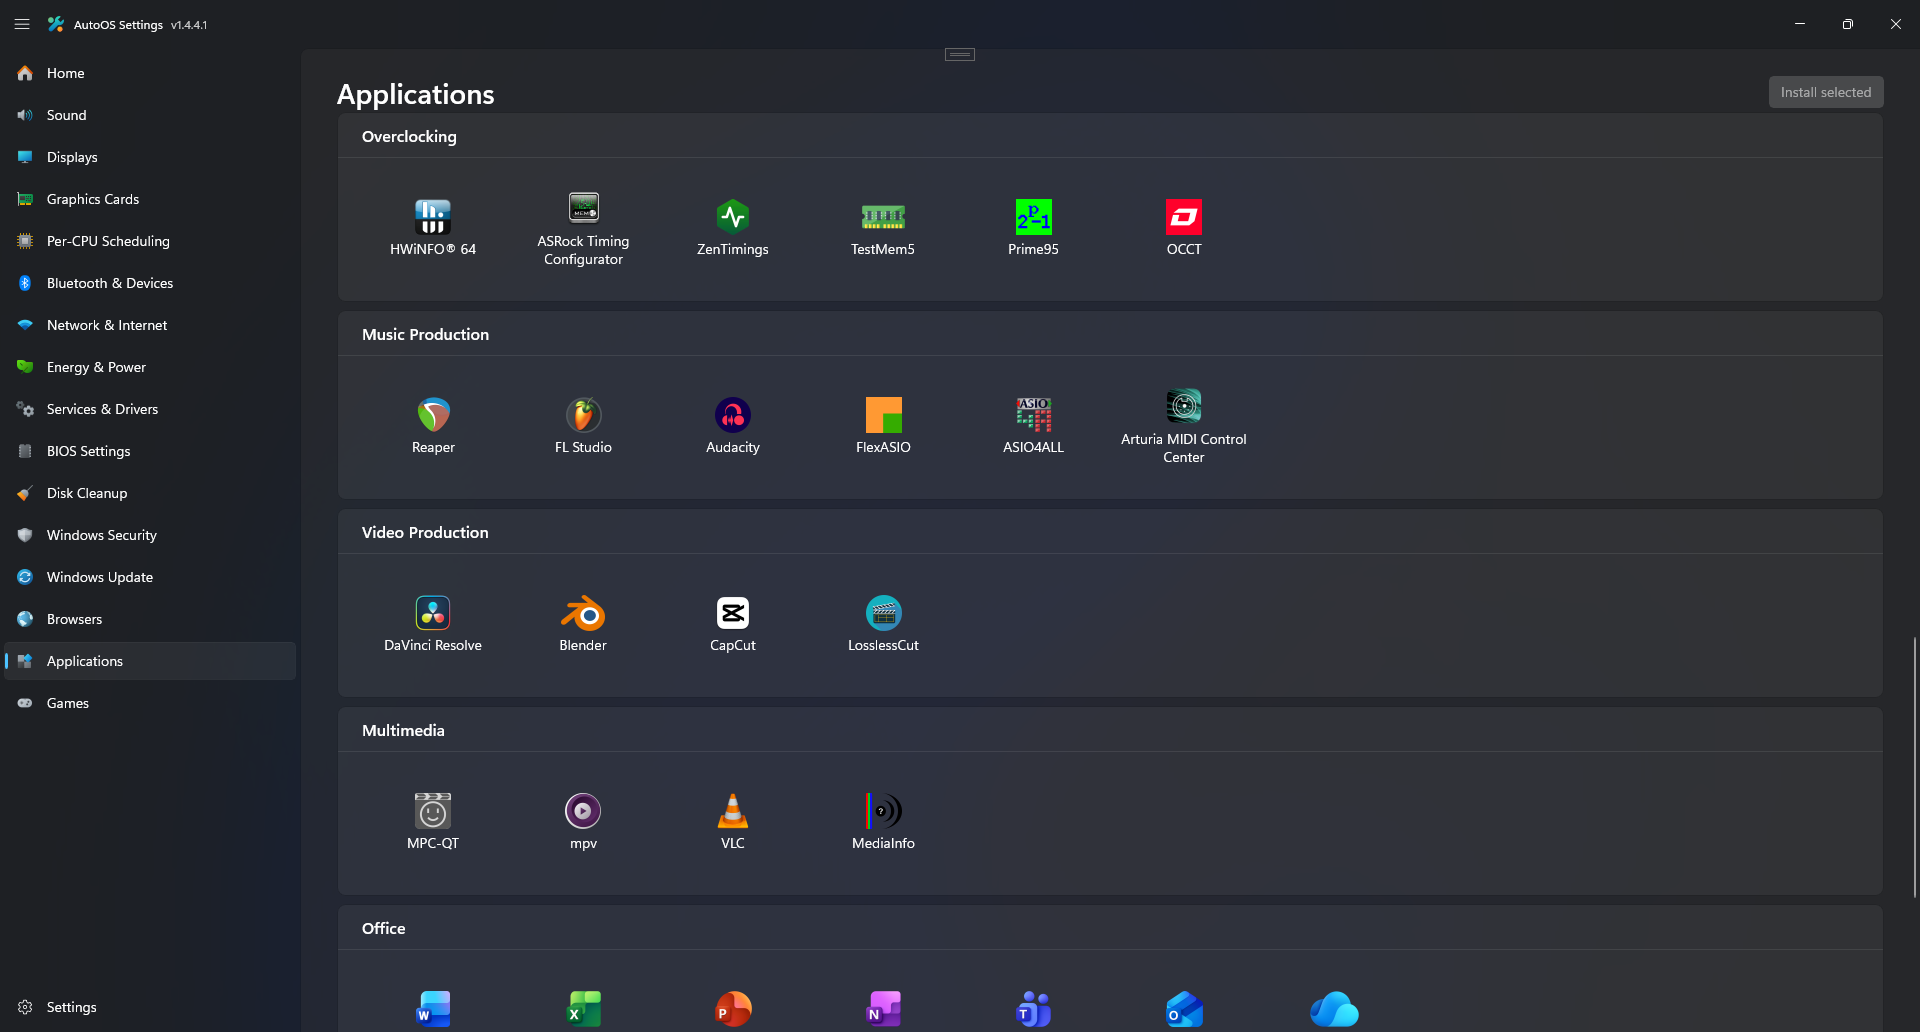Select the mpv player icon

click(x=583, y=810)
